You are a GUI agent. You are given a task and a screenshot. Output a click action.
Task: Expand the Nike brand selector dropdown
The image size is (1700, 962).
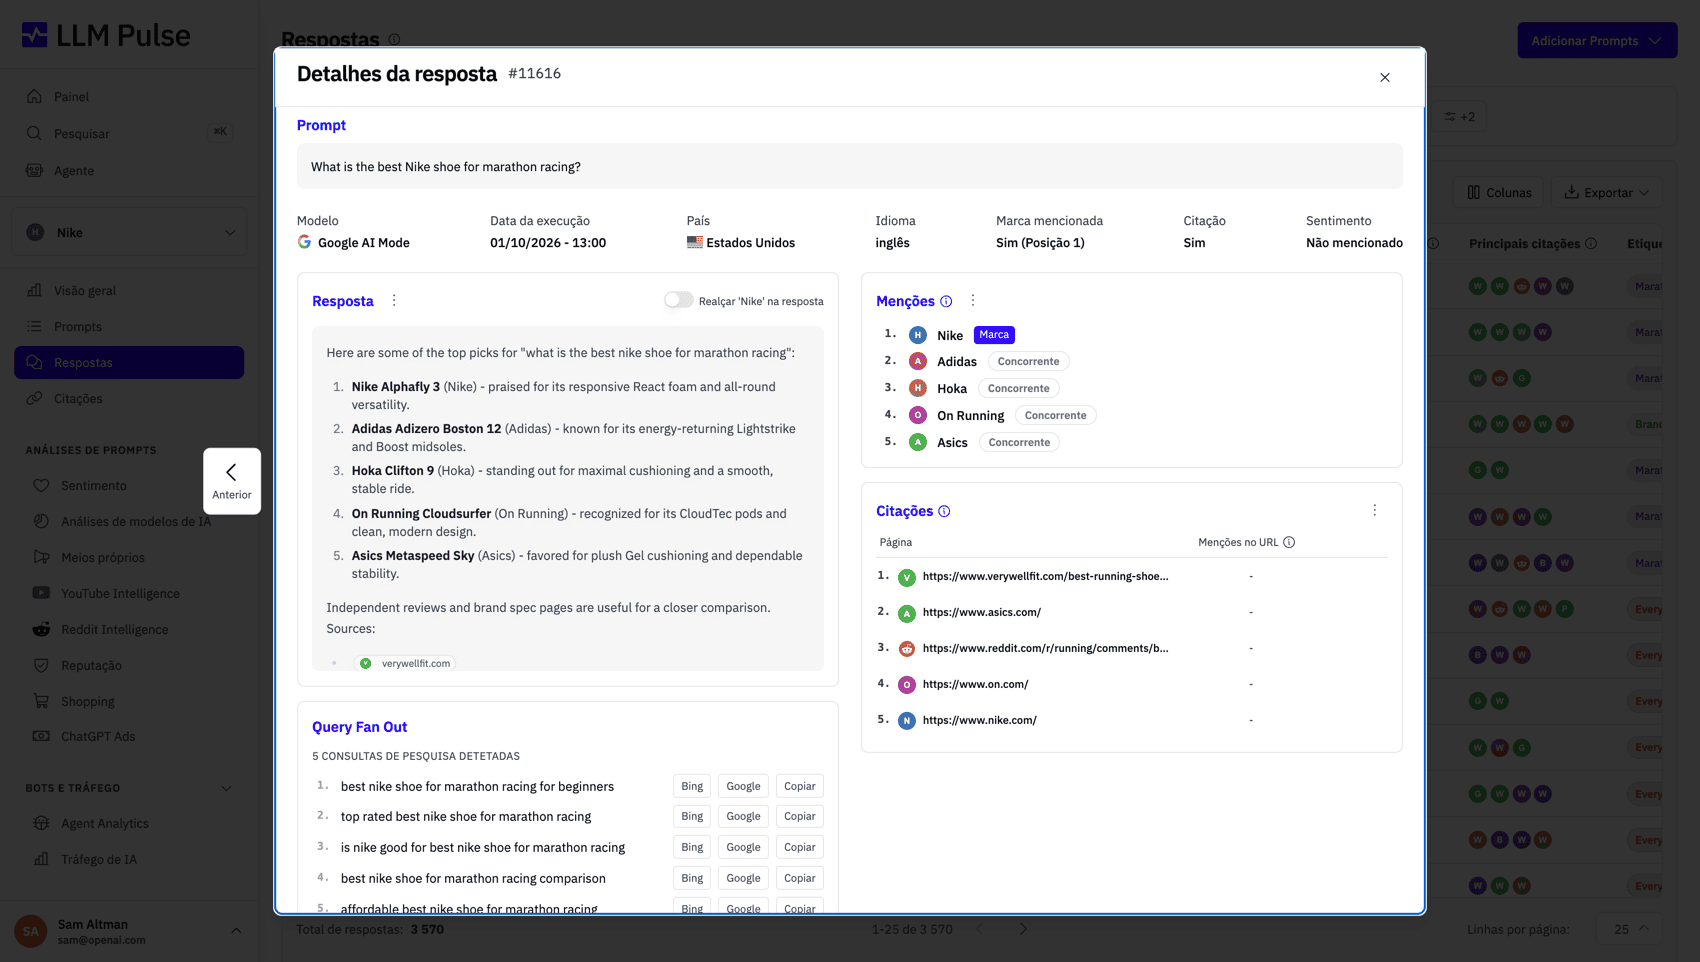pos(129,232)
